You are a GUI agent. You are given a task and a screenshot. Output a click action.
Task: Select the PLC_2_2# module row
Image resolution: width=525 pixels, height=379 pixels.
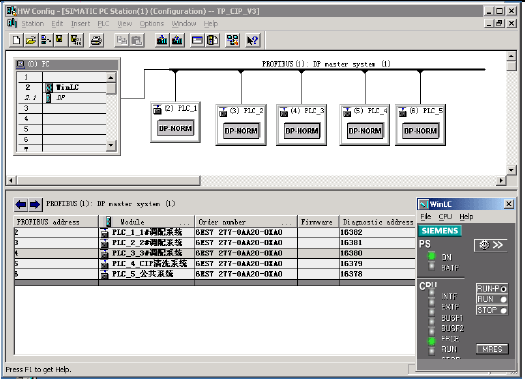tap(214, 242)
